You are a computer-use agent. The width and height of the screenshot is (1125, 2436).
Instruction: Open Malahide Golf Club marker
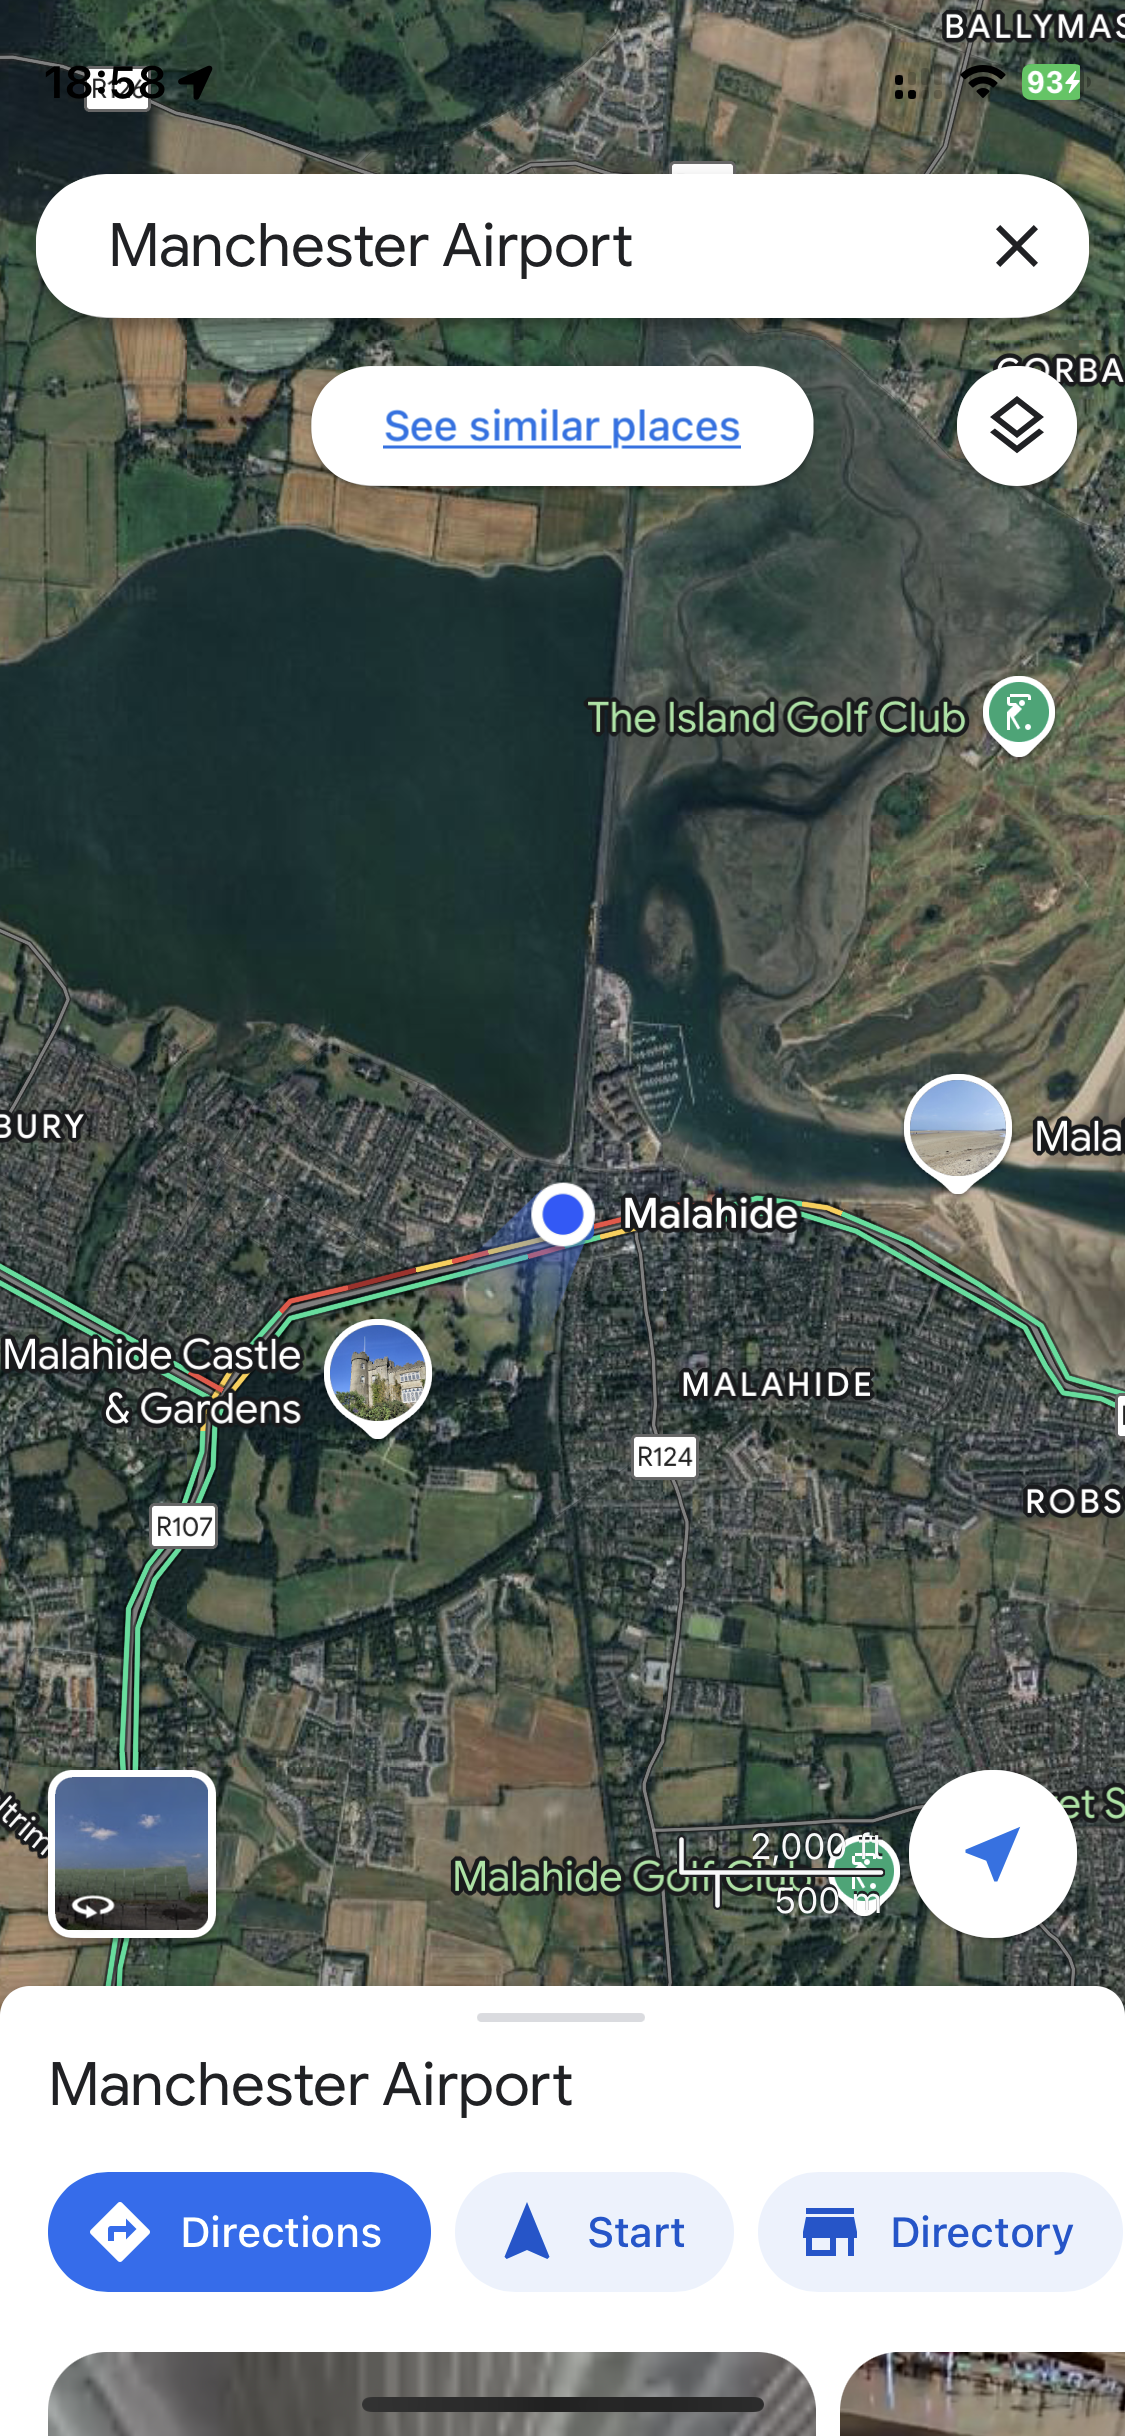864,1873
